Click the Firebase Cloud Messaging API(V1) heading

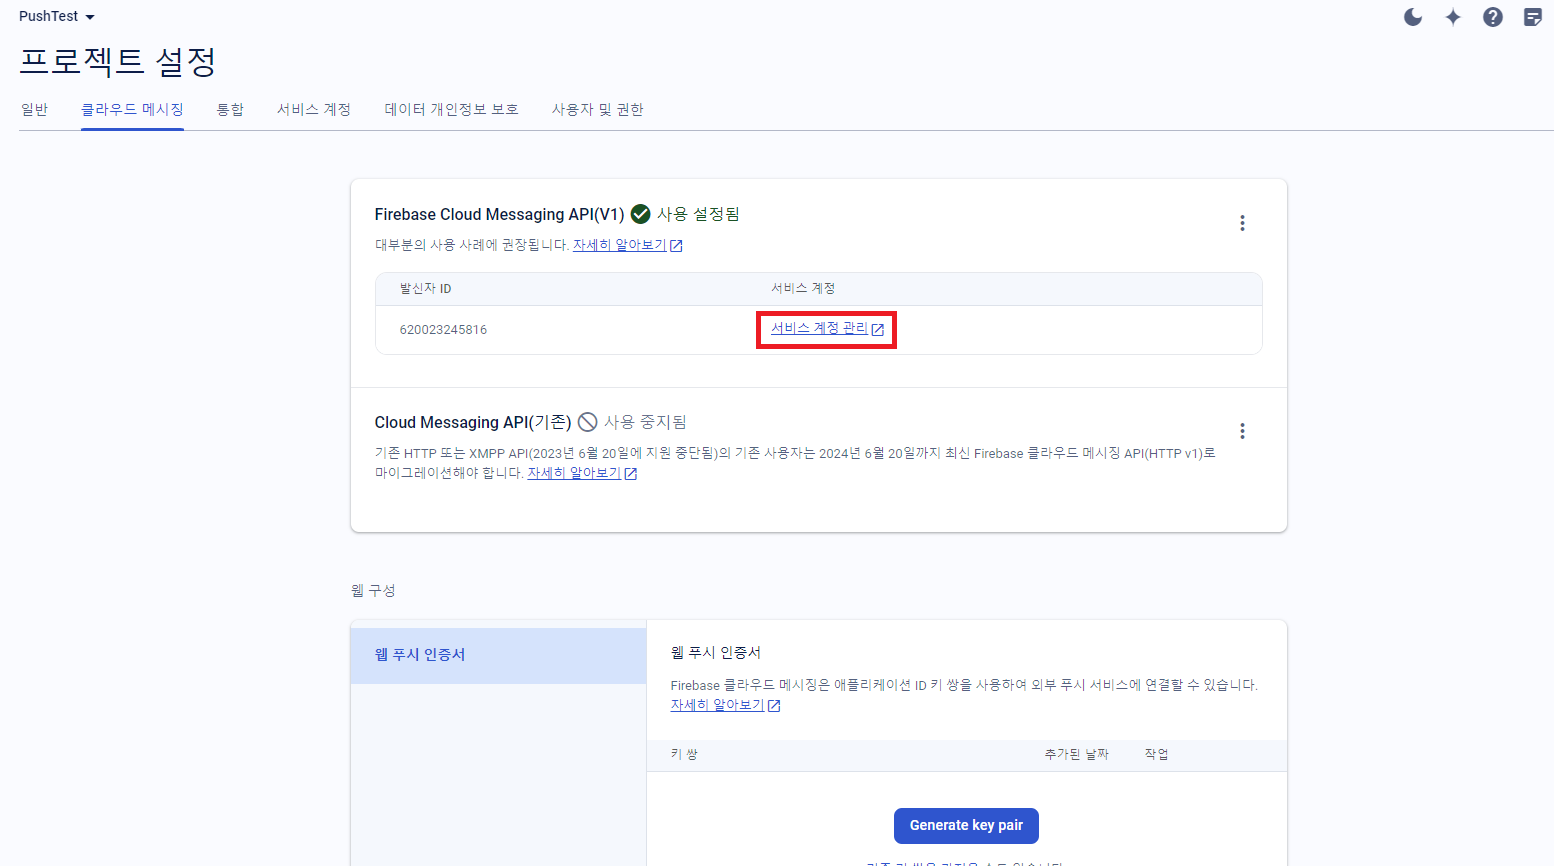click(x=499, y=214)
